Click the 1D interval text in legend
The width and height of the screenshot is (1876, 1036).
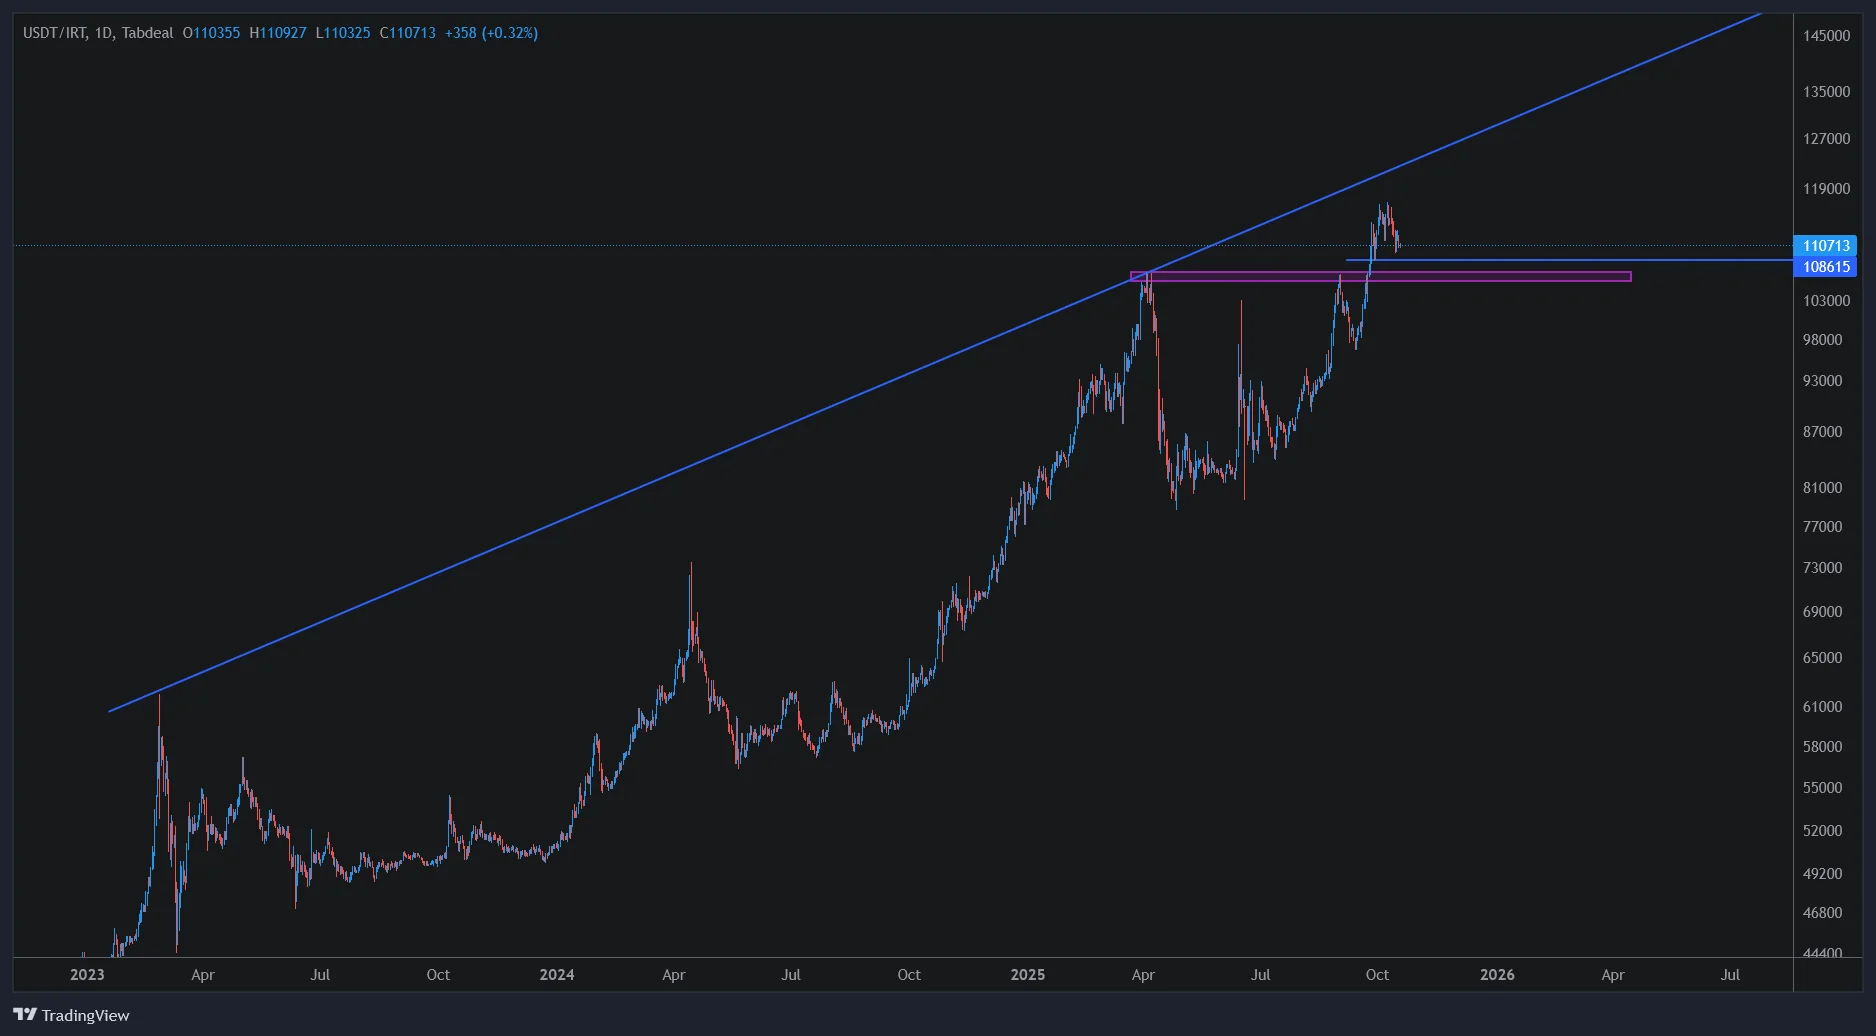click(x=103, y=33)
